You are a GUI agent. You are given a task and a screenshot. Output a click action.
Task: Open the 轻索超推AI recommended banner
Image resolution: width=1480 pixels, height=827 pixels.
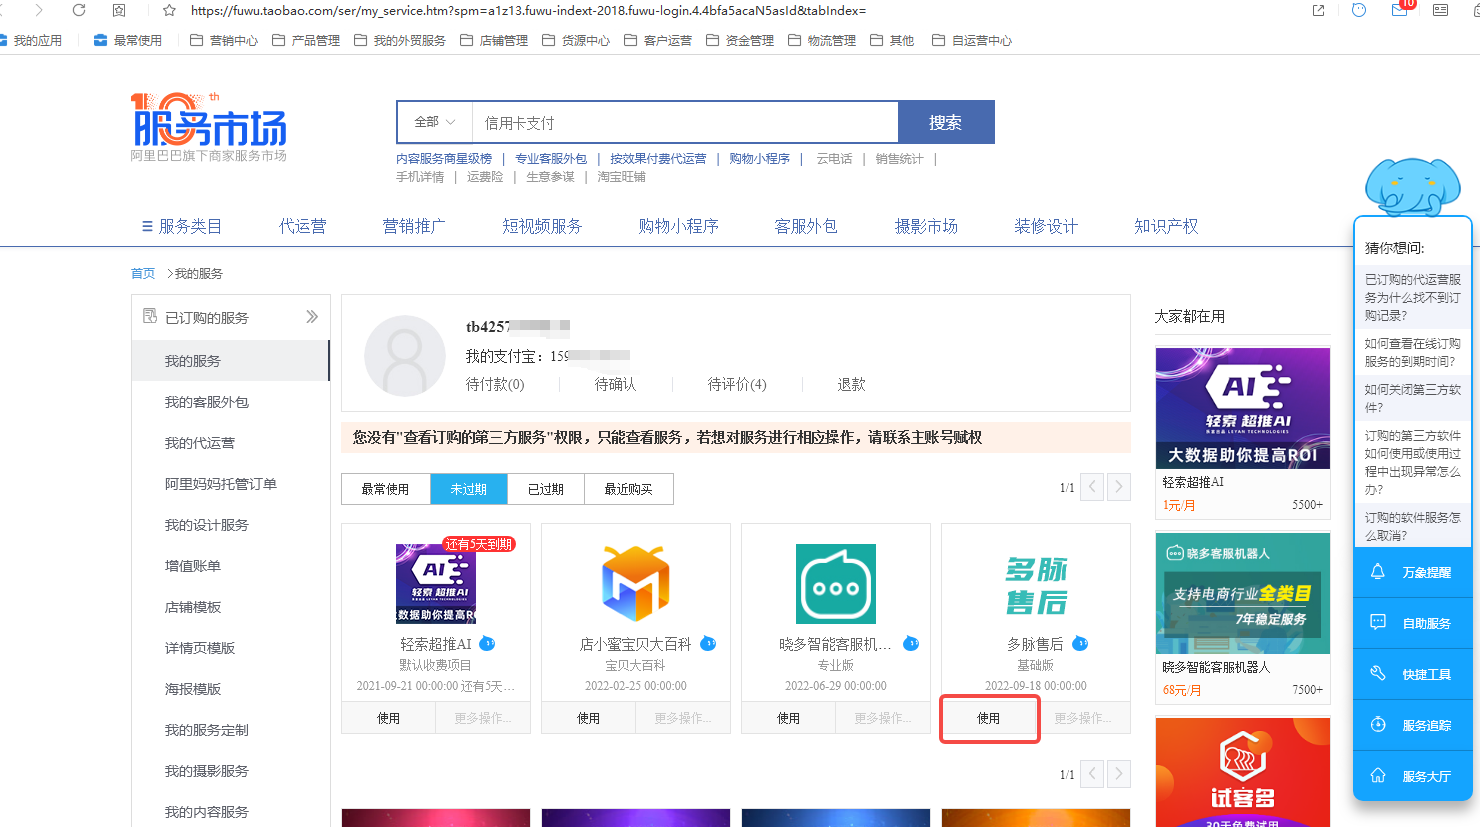tap(1243, 408)
